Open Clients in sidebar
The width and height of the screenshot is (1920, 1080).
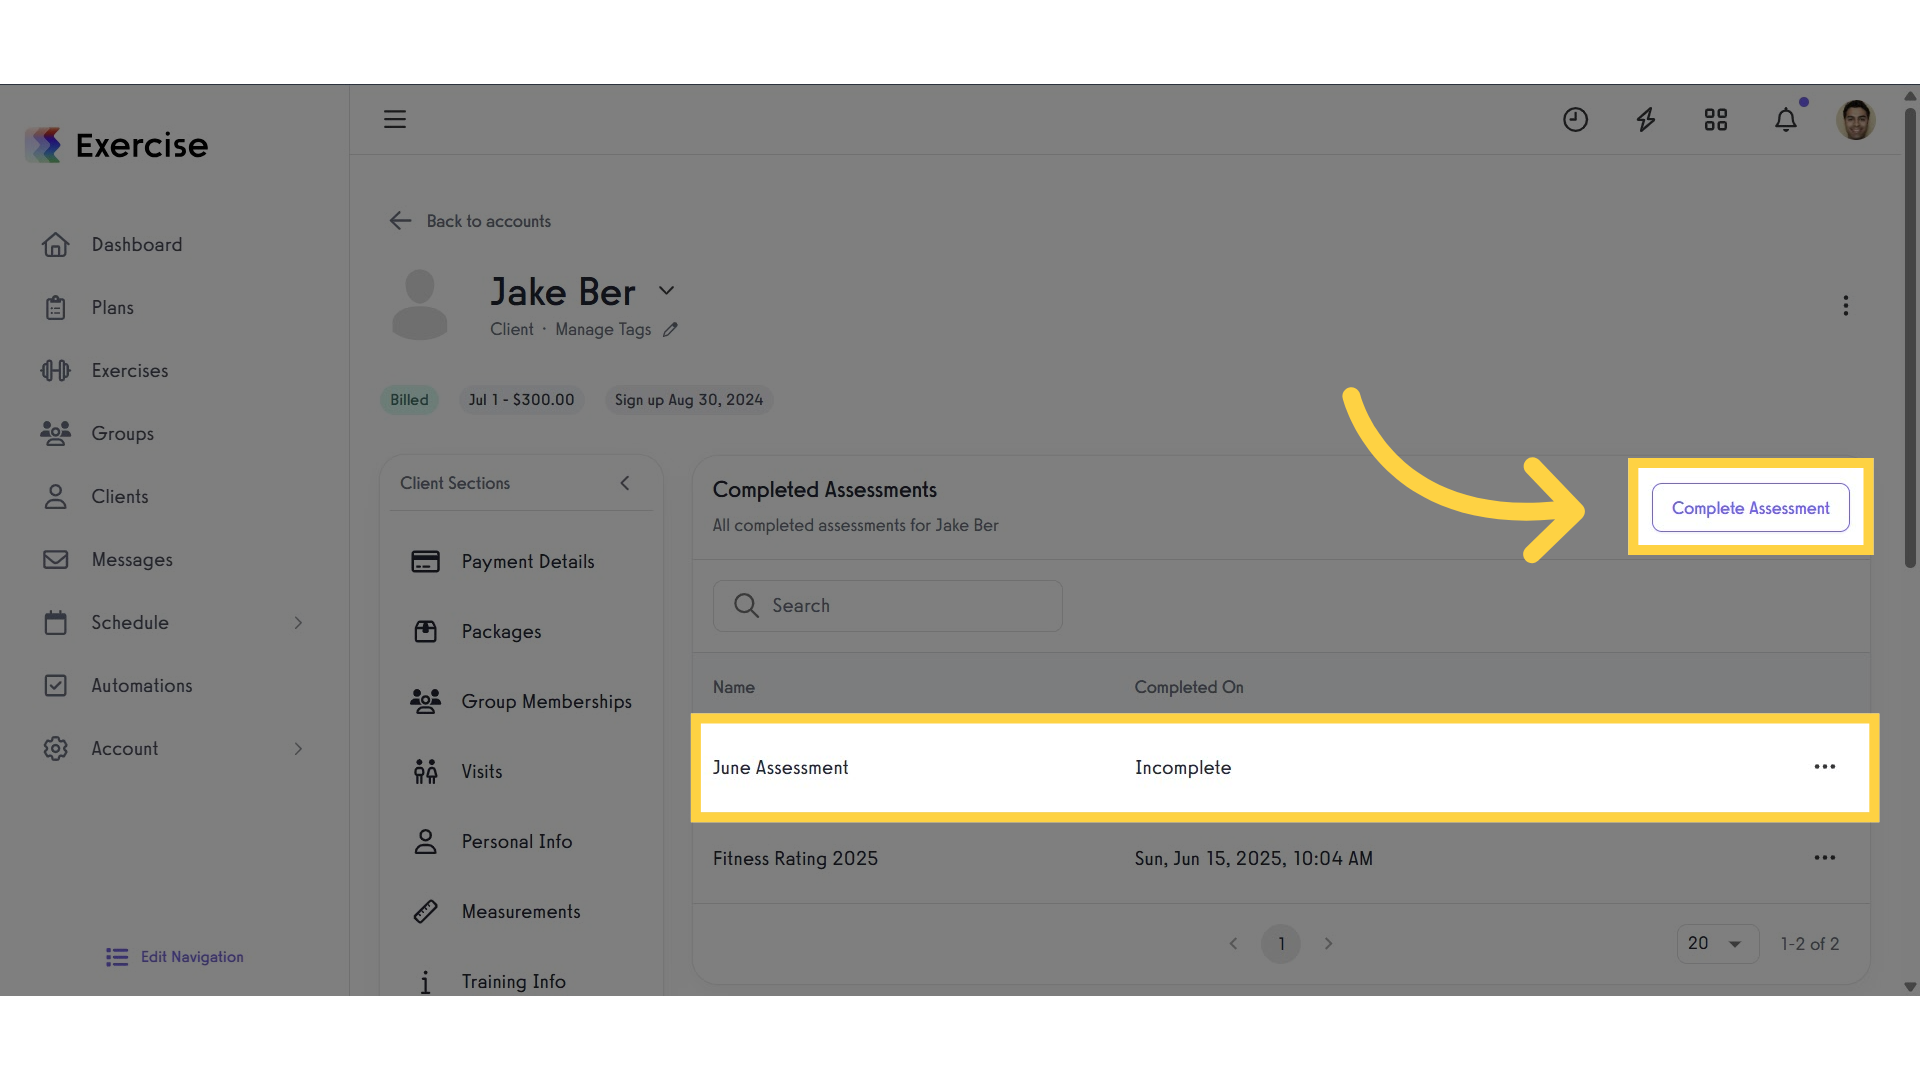click(x=120, y=497)
